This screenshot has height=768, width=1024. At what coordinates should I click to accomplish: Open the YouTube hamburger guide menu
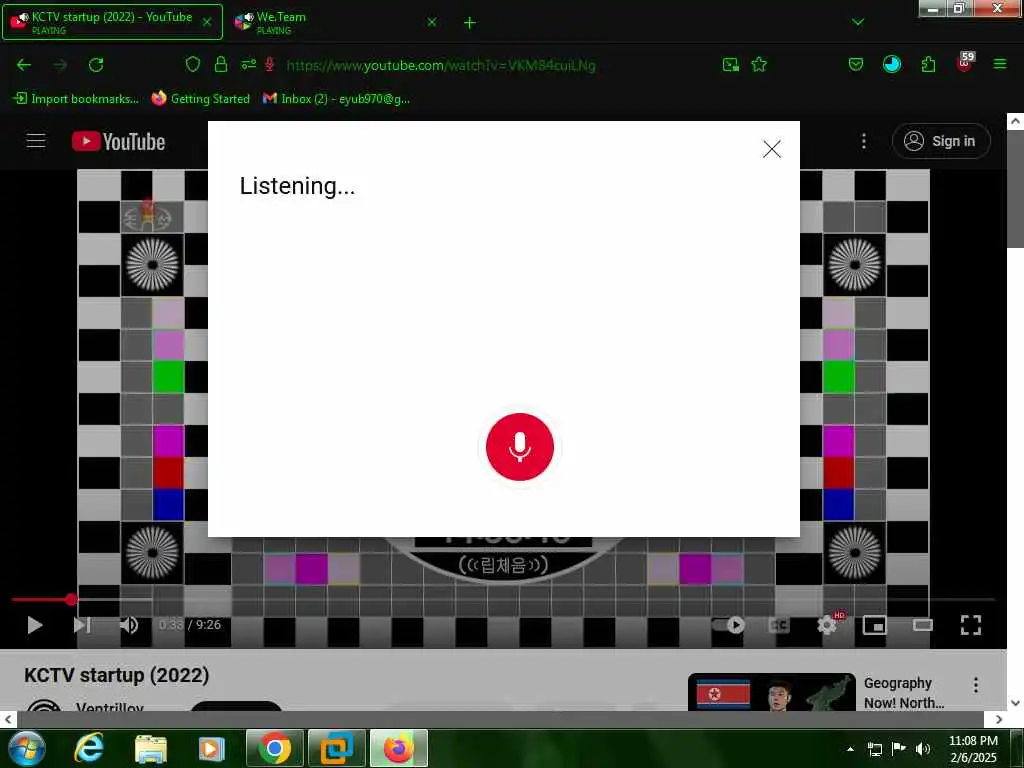point(36,140)
